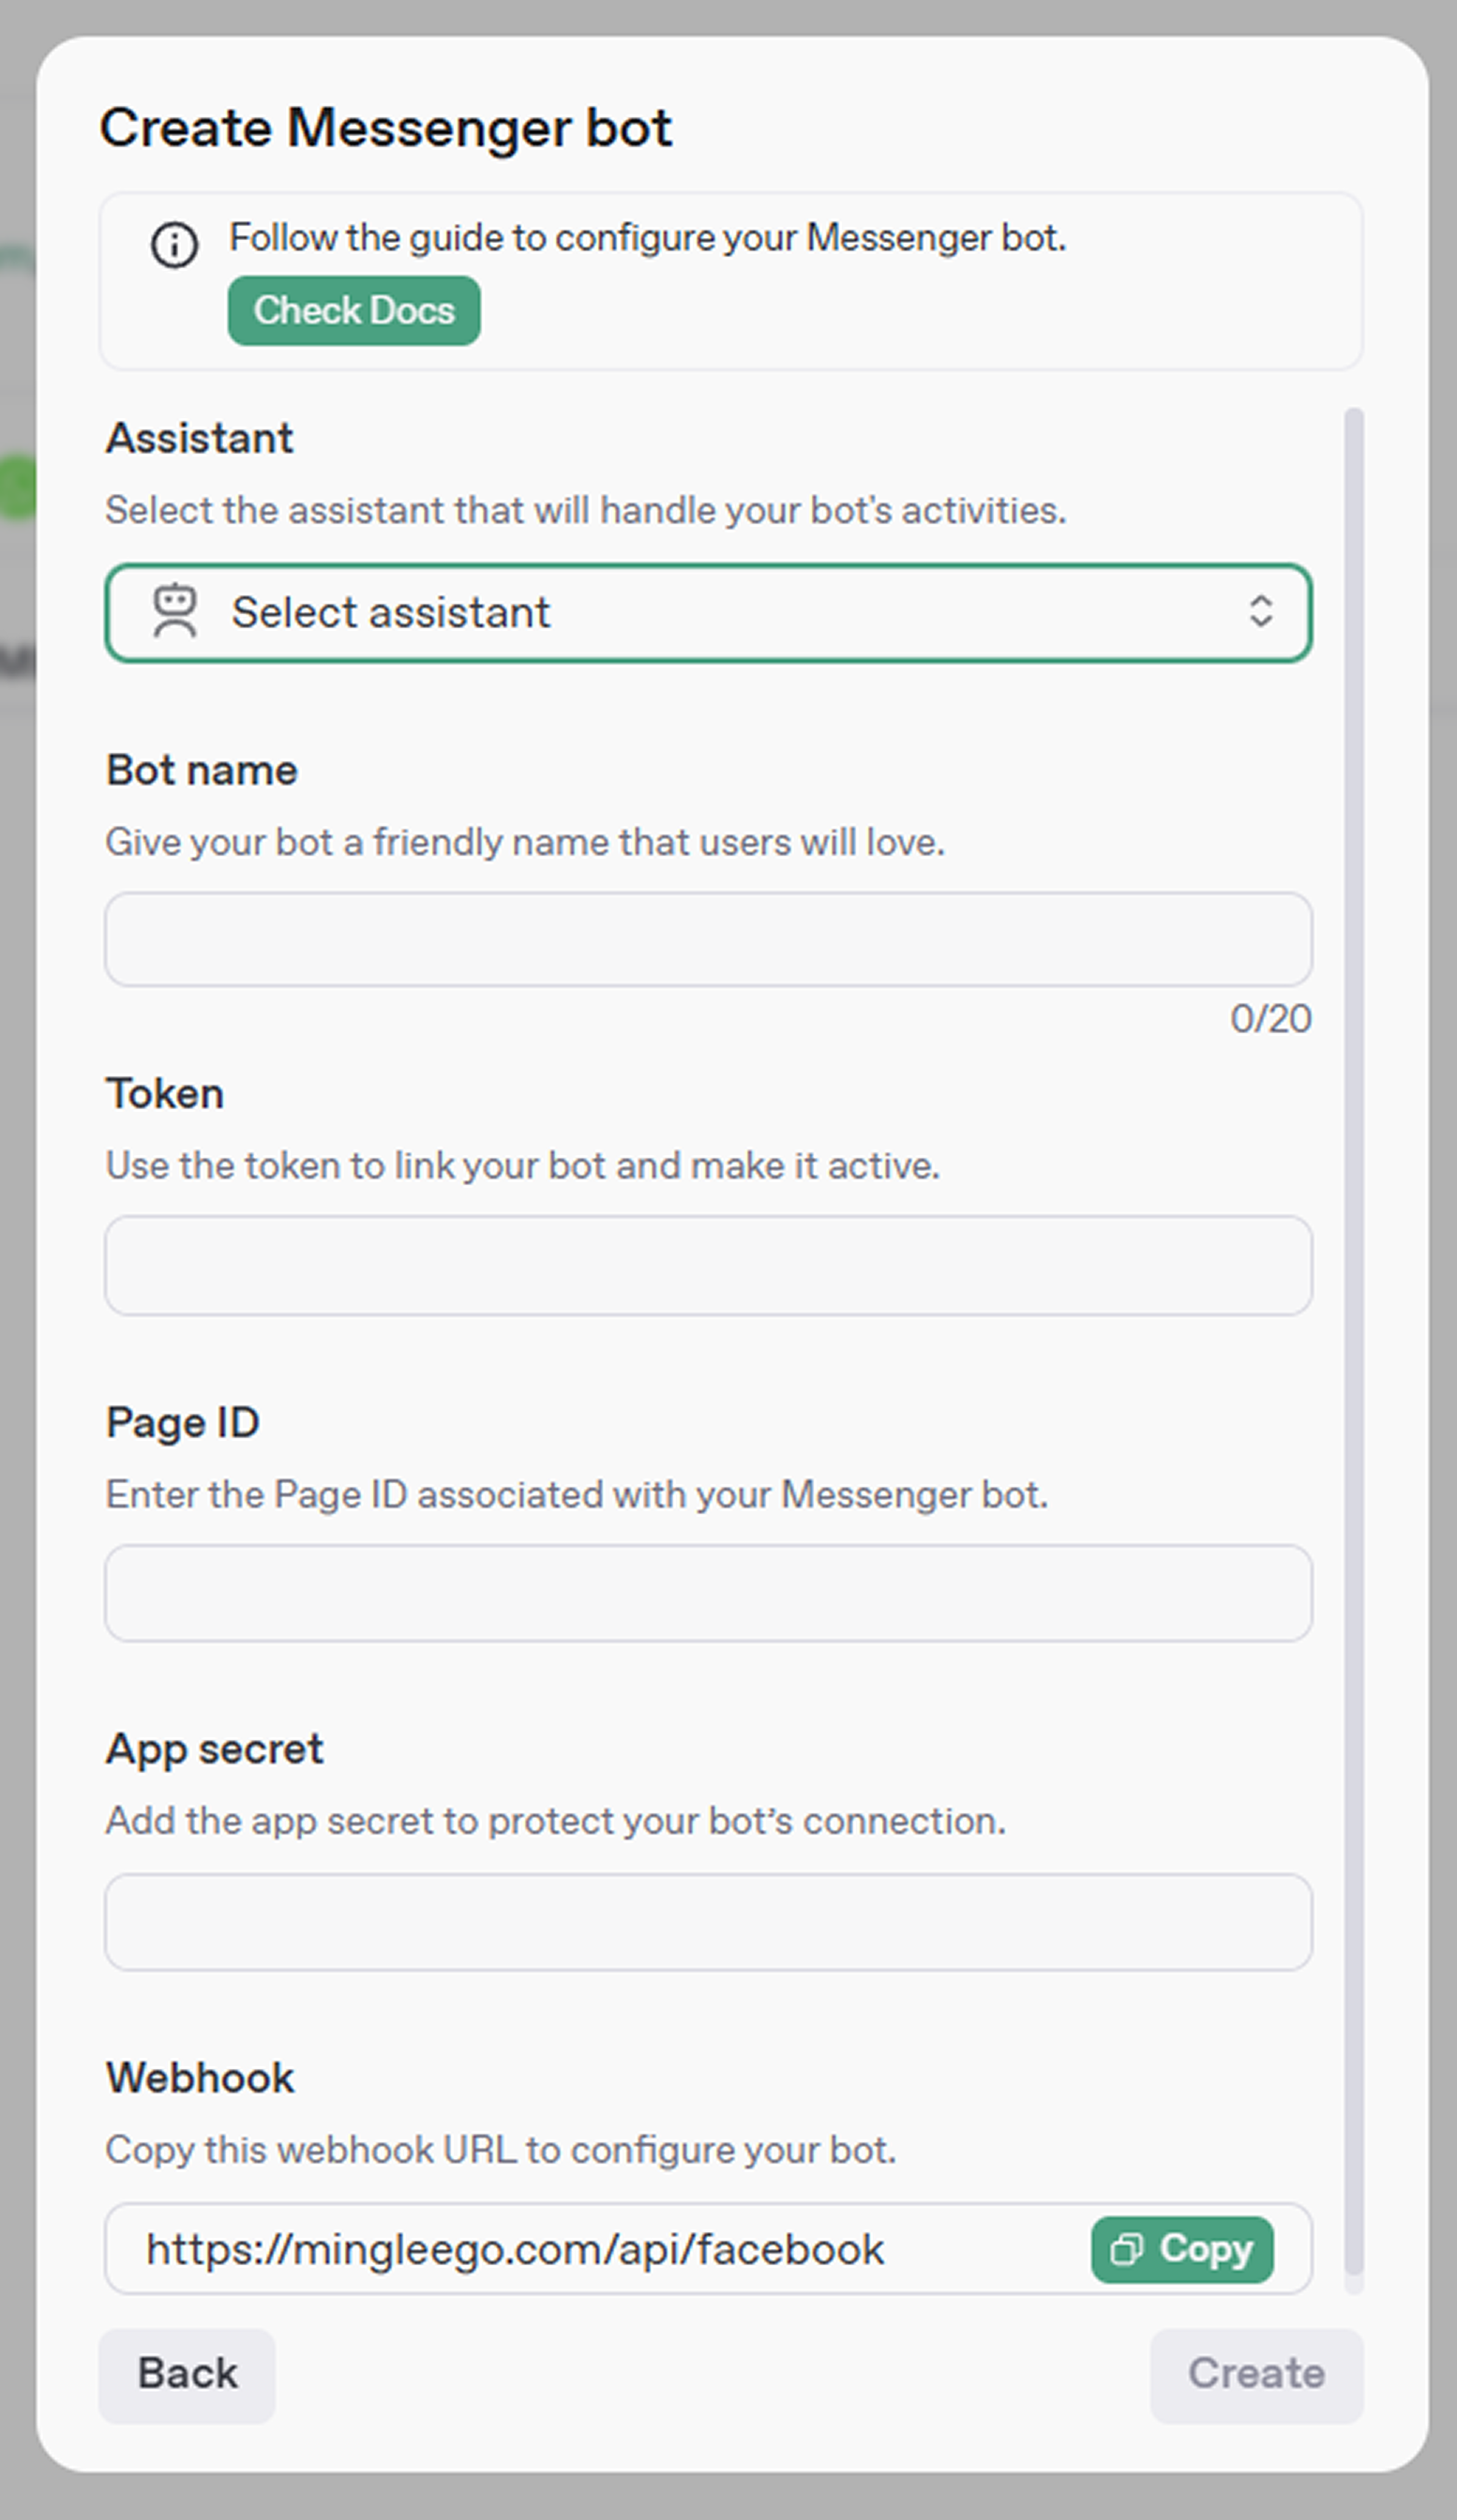Click the Assistant section label
Image resolution: width=1457 pixels, height=2520 pixels.
199,439
